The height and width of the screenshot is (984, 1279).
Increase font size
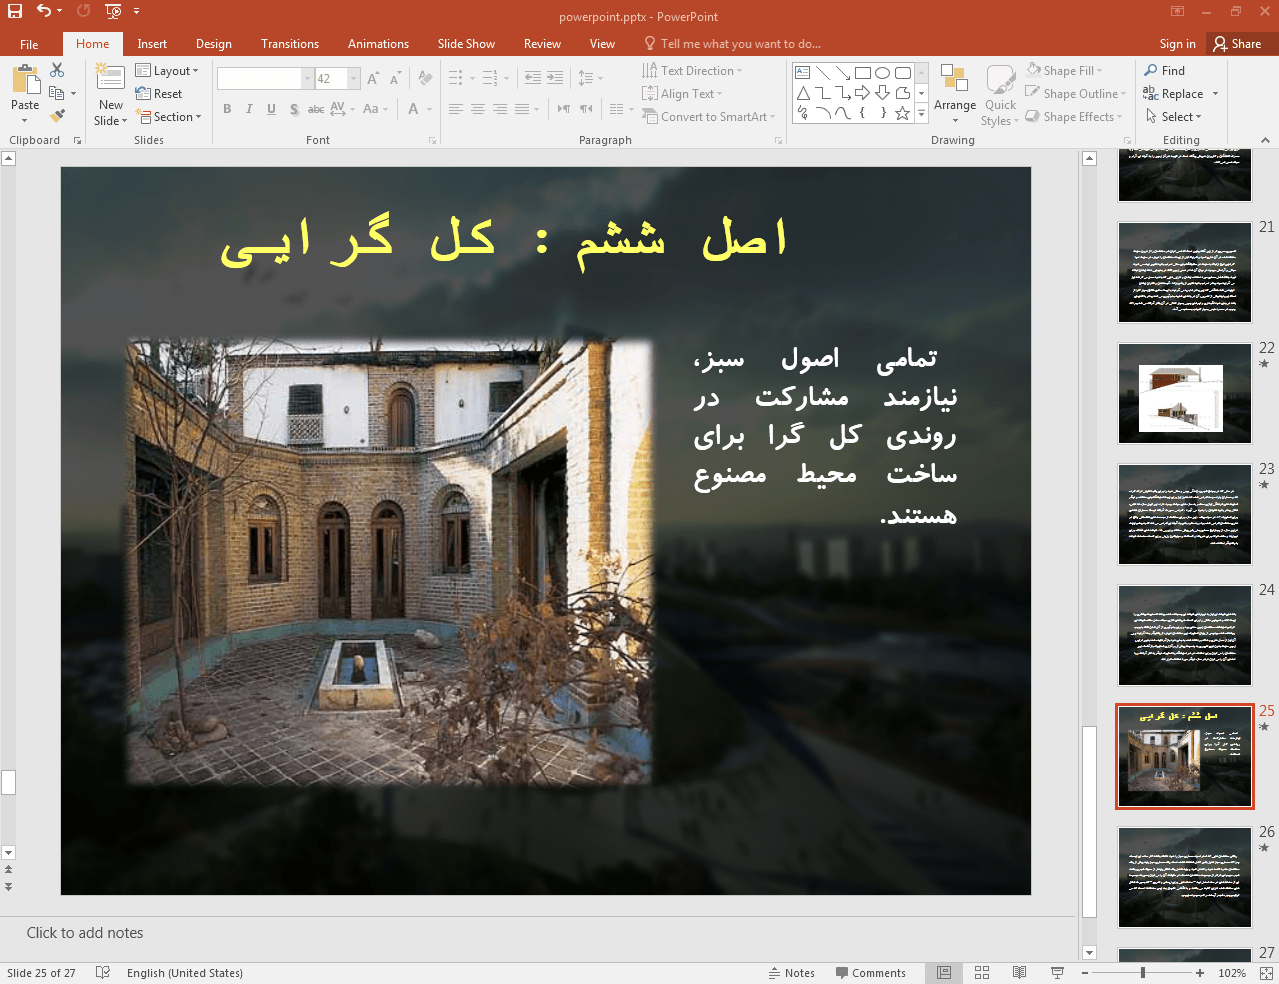click(373, 78)
